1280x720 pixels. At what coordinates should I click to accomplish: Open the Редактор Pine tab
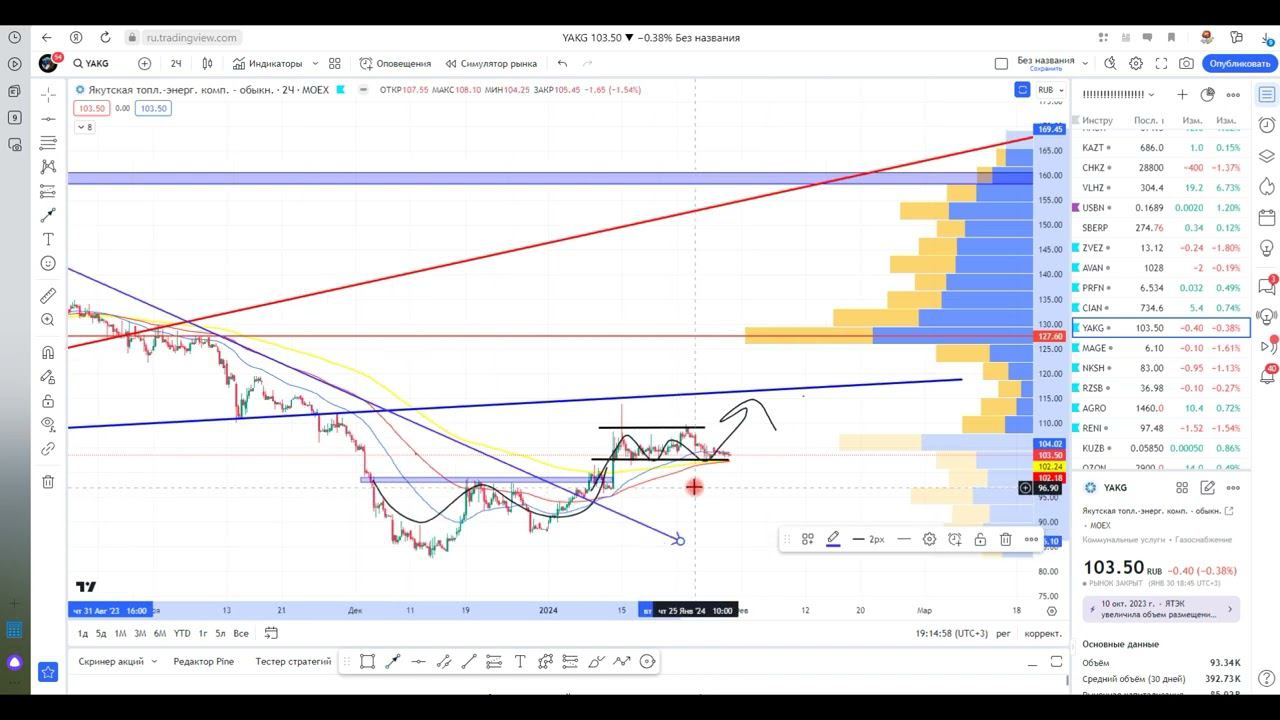[203, 661]
